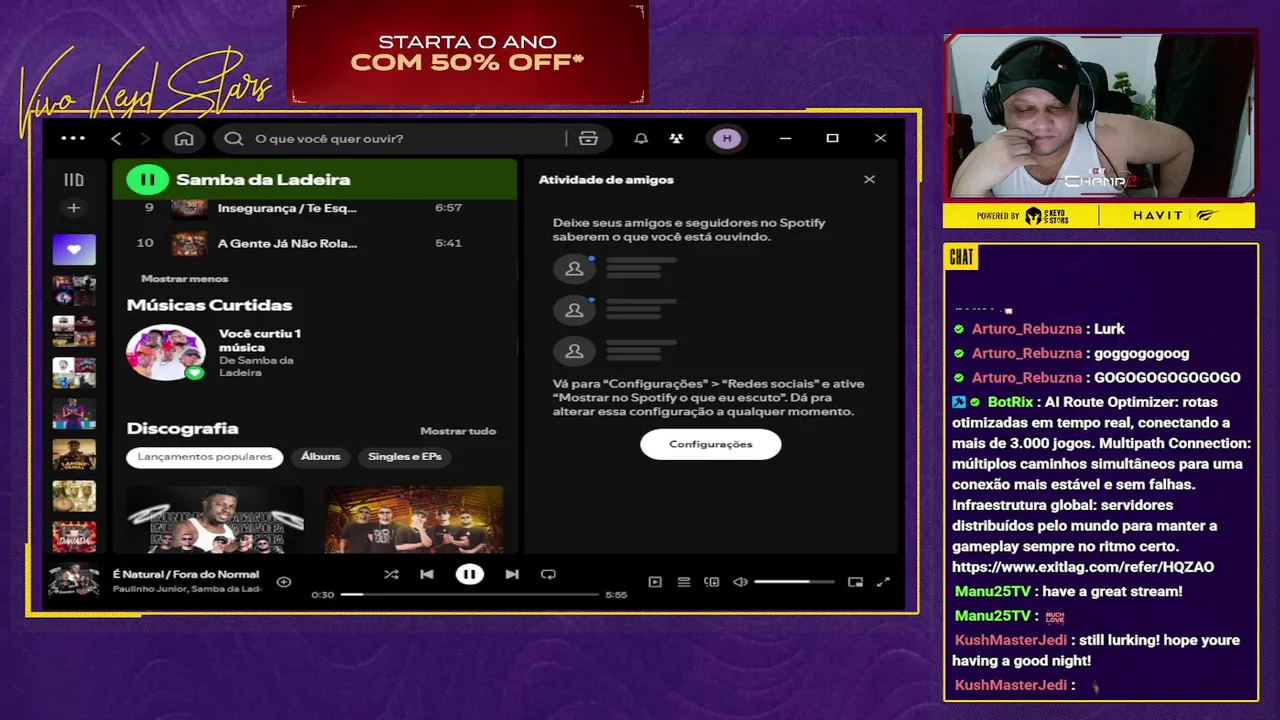Open the Danada playlist thumbnail in sidebar
Screen dimensions: 1280x720
tap(74, 536)
